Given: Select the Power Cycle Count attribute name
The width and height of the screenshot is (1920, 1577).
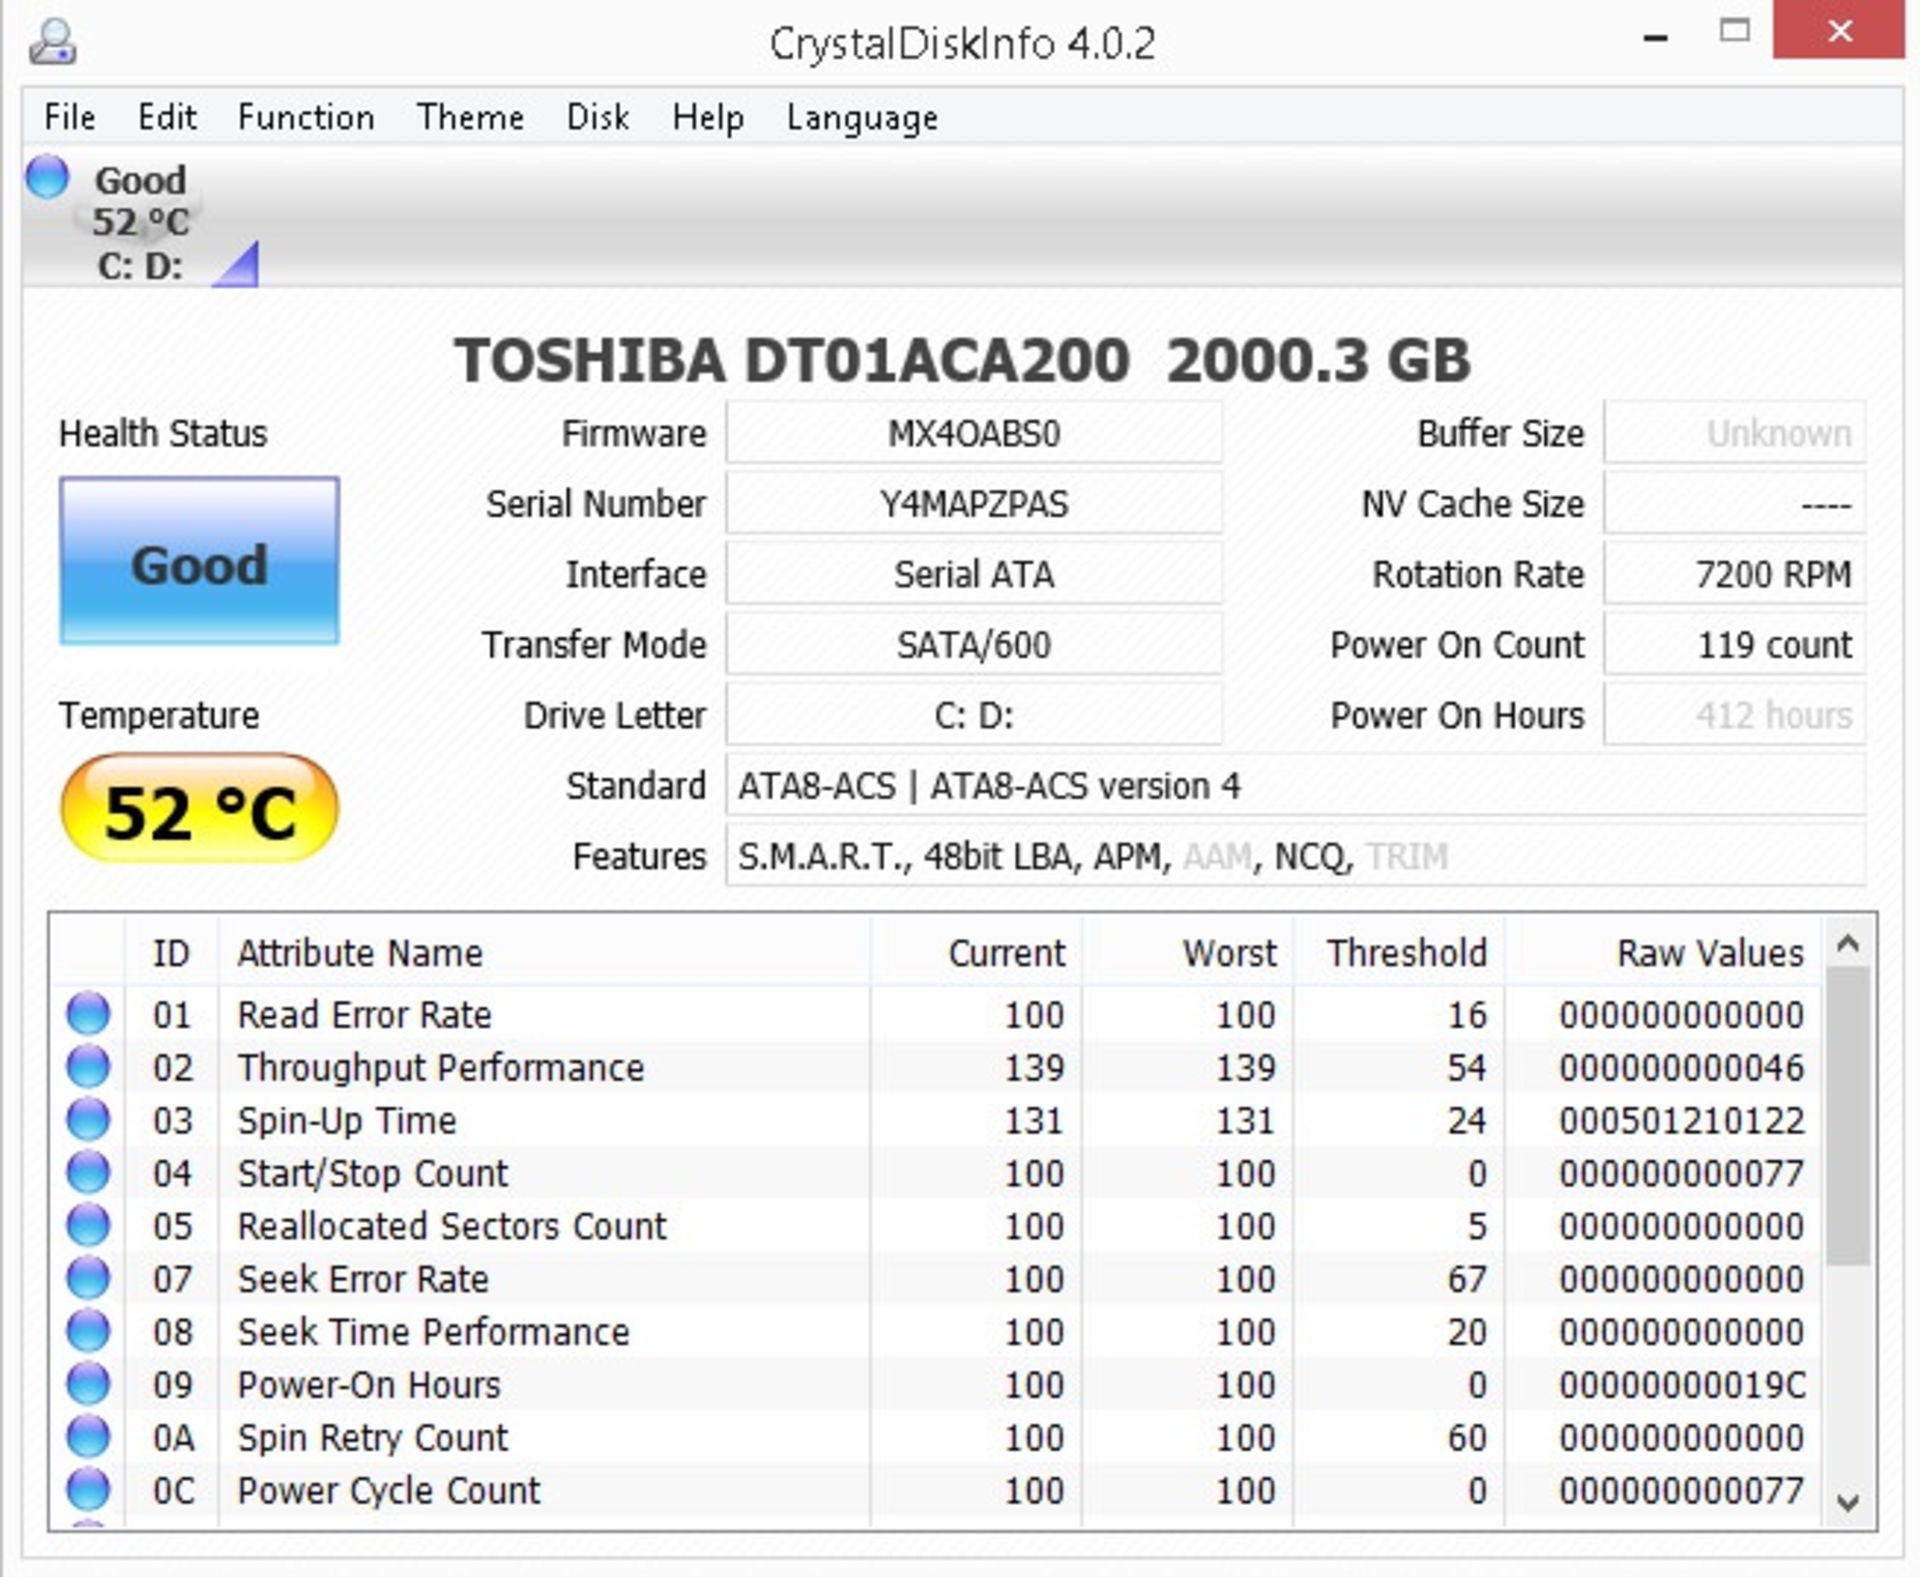Looking at the screenshot, I should 388,1491.
